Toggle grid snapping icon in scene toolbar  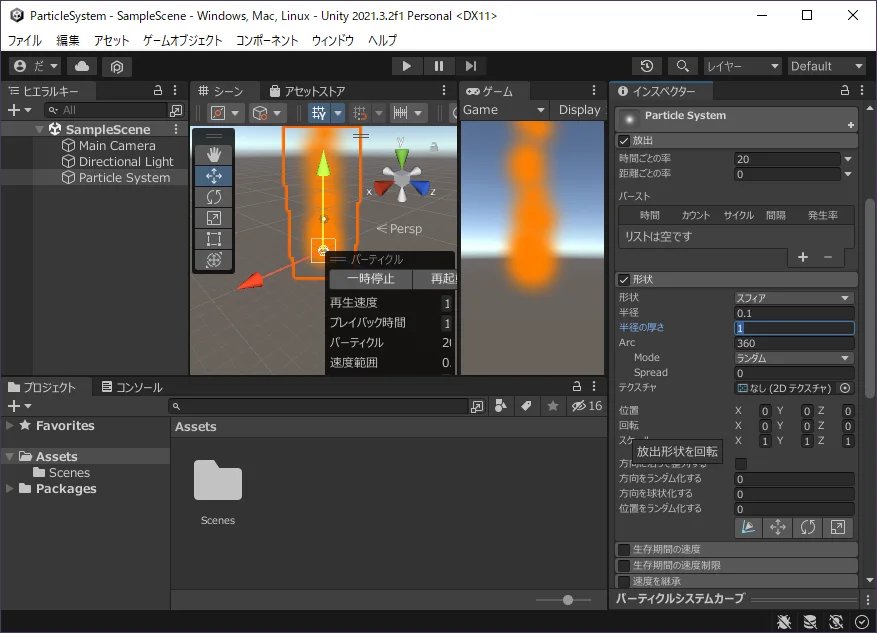pyautogui.click(x=360, y=113)
